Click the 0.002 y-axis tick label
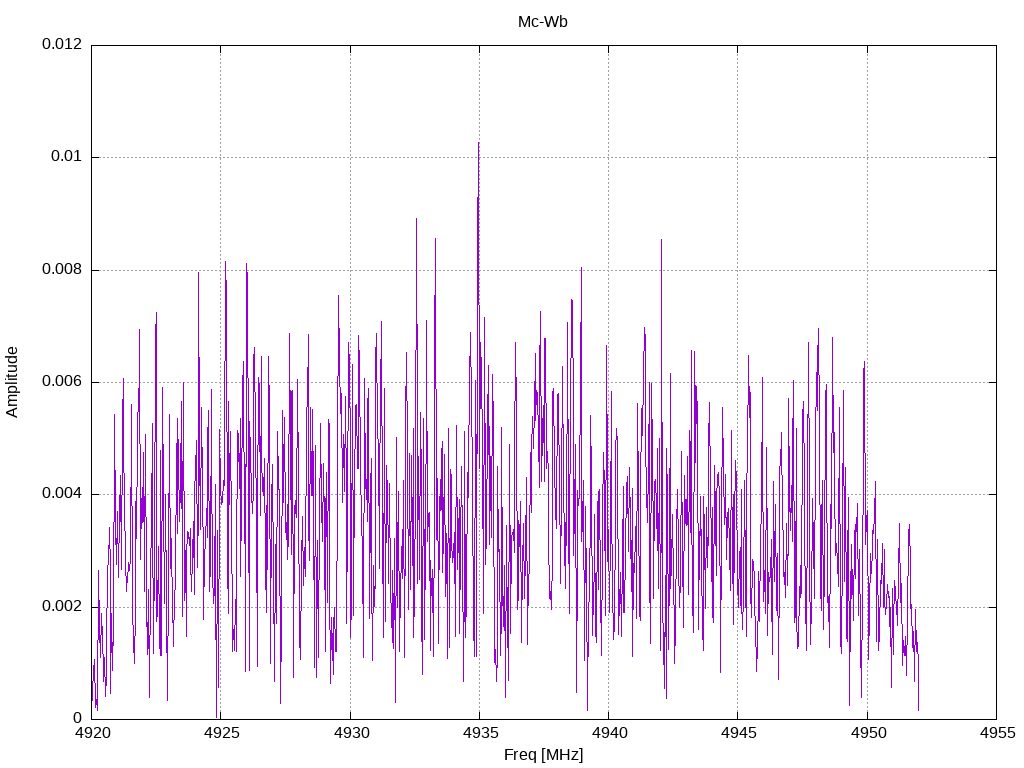Viewport: 1024px width, 768px height. click(62, 606)
